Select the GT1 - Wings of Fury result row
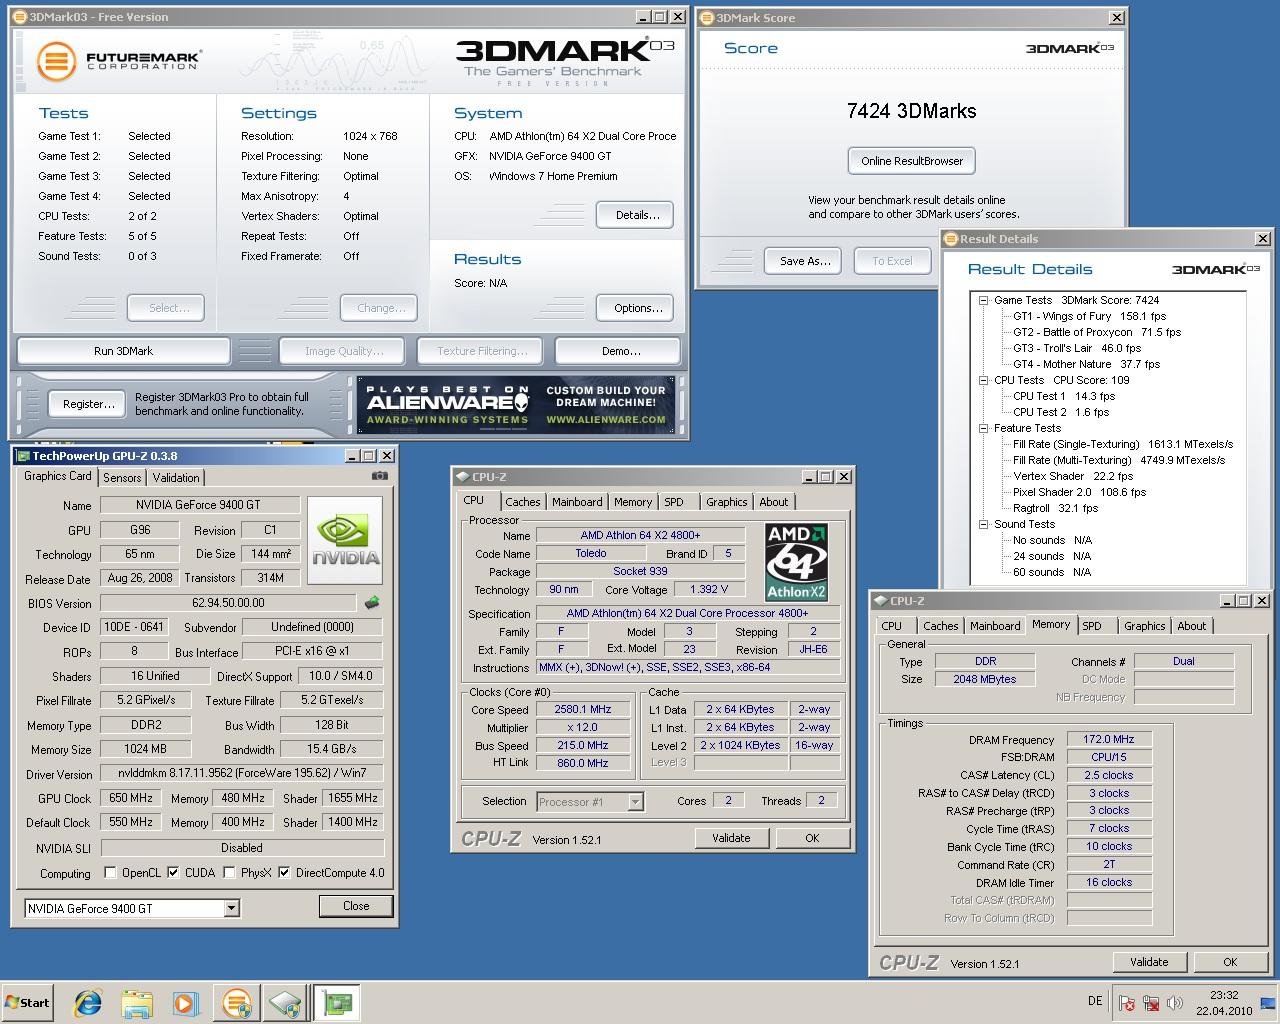1280x1024 pixels. [x=1089, y=316]
